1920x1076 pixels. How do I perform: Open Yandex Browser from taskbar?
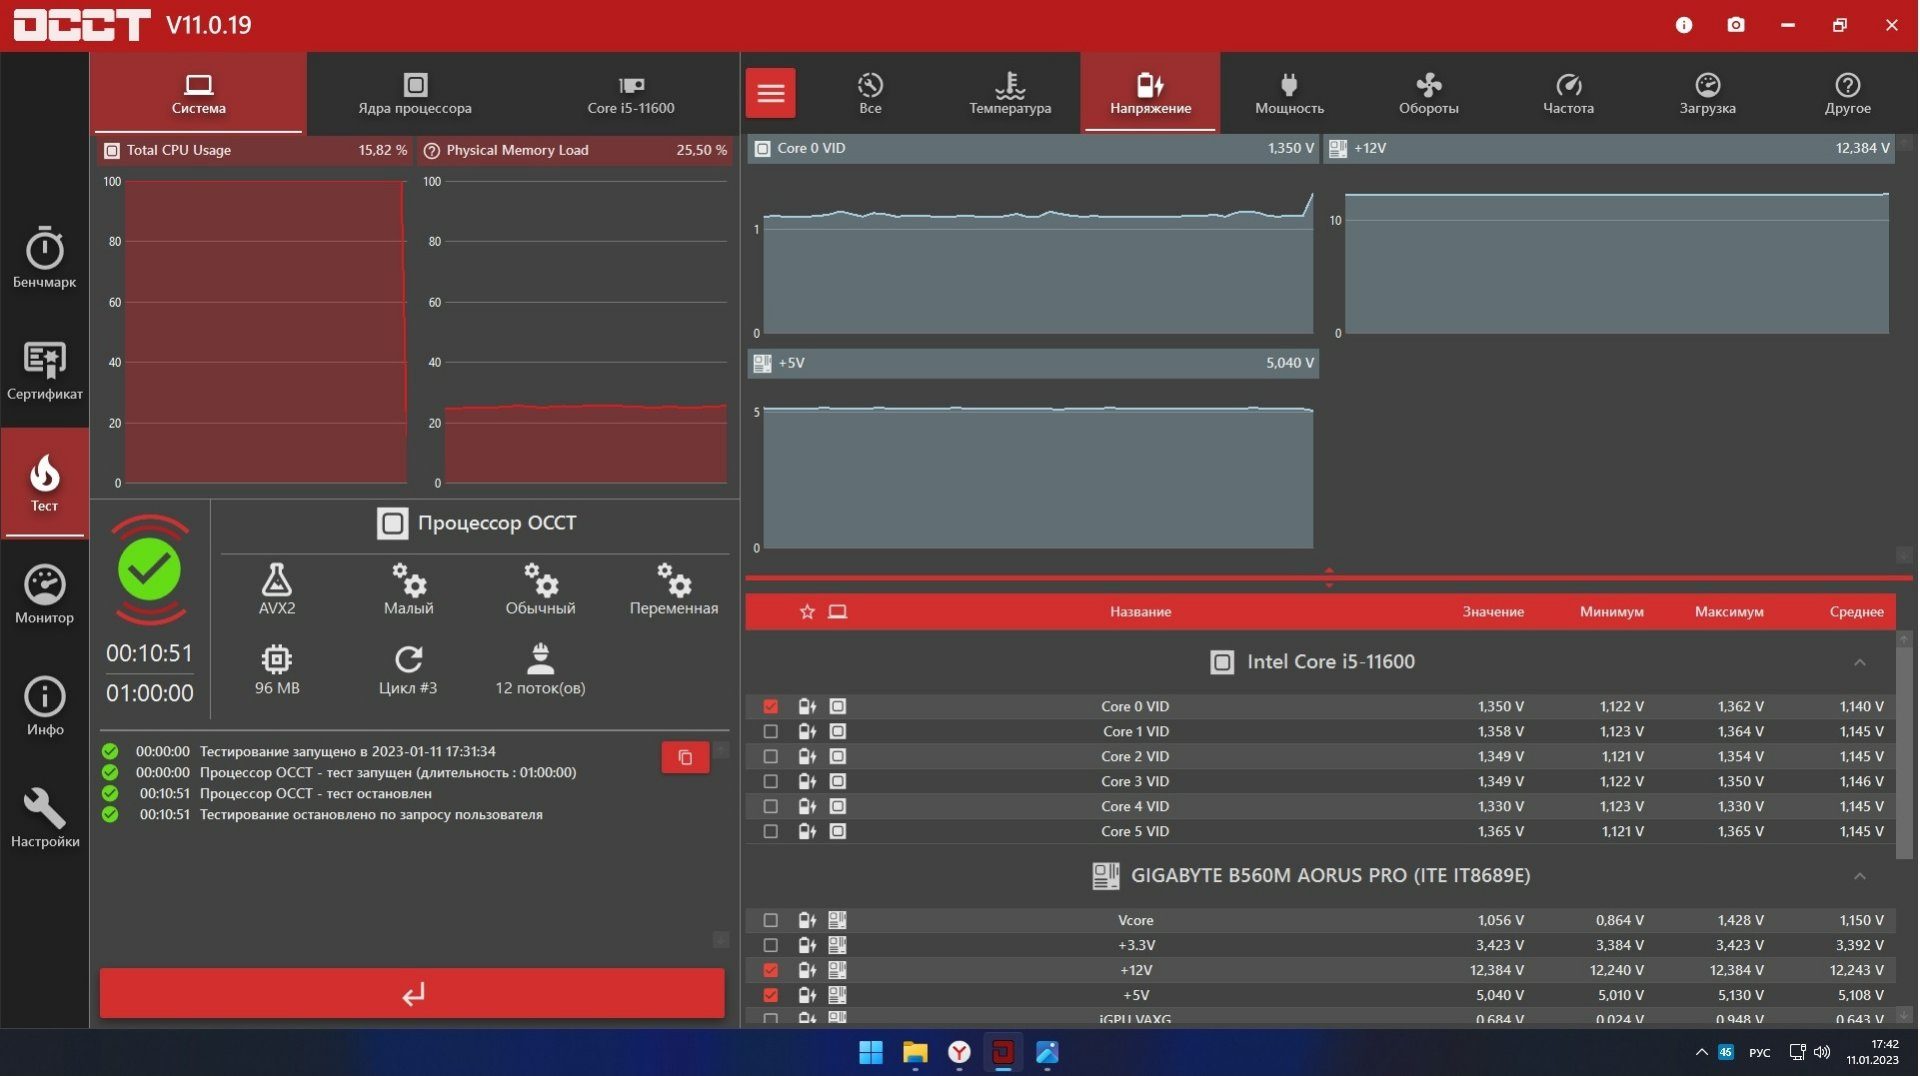tap(959, 1052)
